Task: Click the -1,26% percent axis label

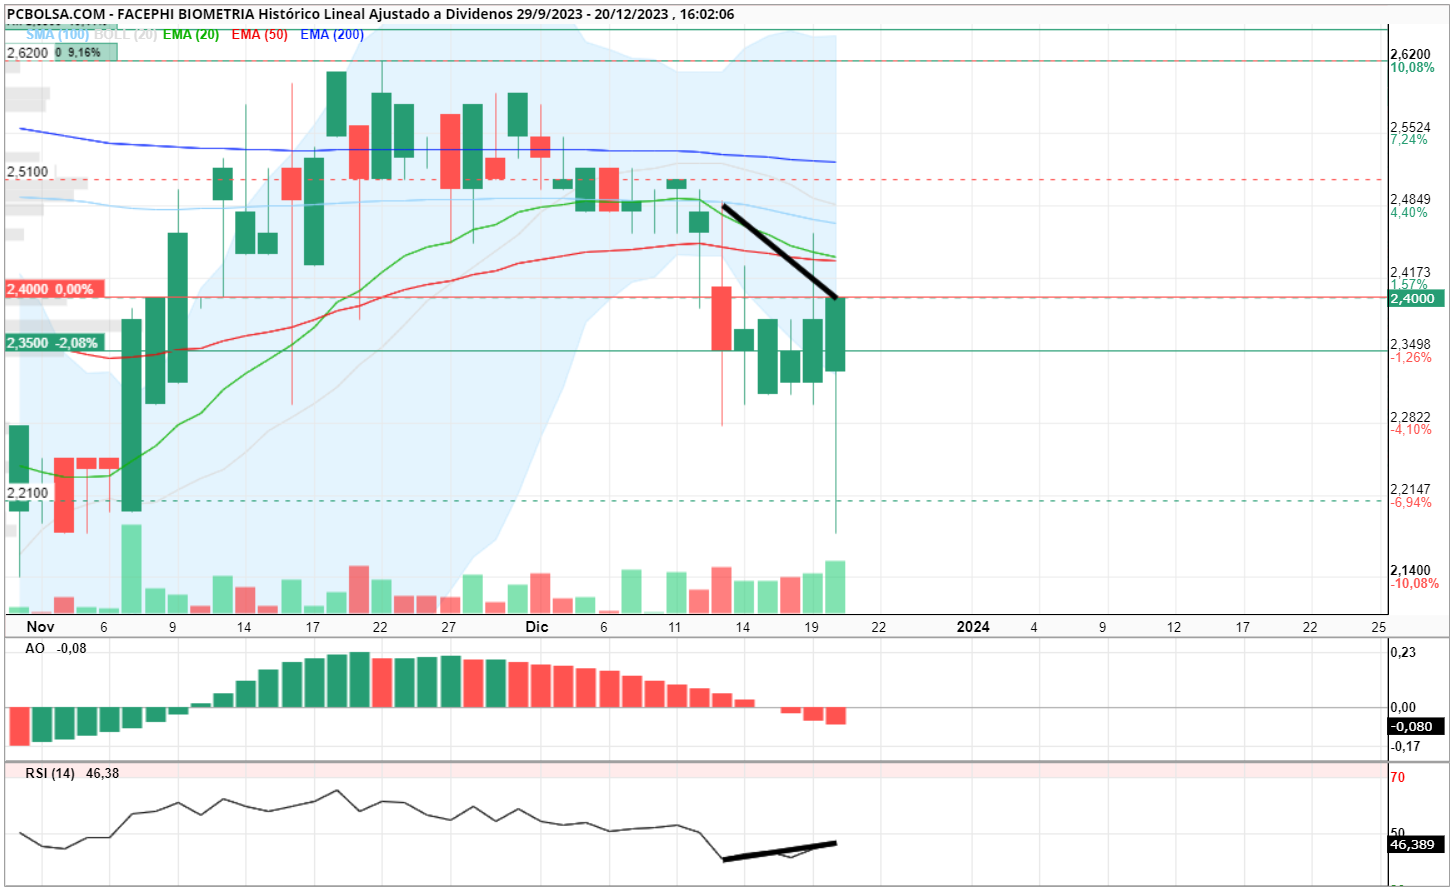Action: (x=1411, y=358)
